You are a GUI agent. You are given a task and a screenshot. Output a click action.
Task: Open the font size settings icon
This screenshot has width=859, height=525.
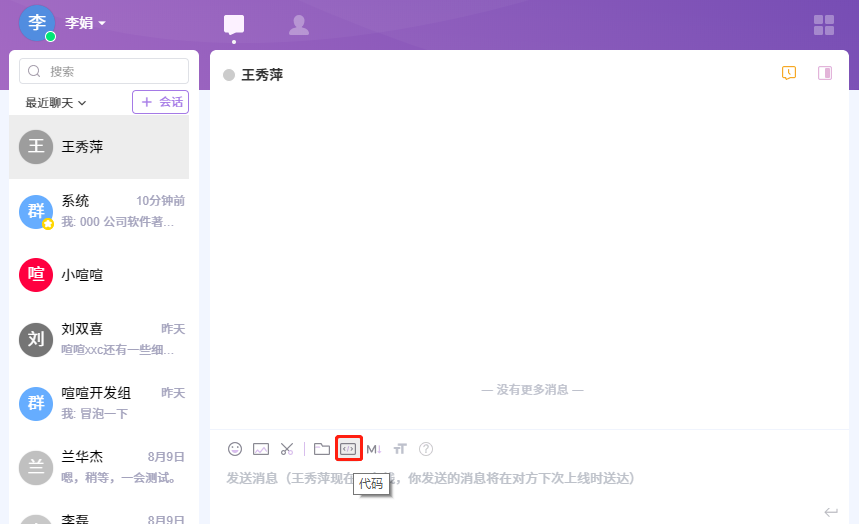(400, 449)
